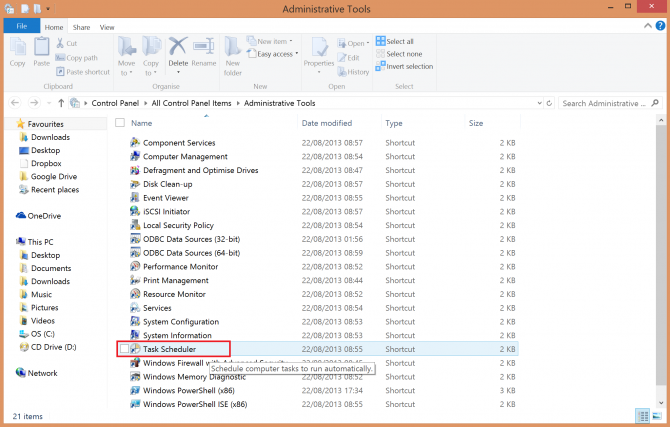Click the Refresh address bar icon

[x=549, y=103]
